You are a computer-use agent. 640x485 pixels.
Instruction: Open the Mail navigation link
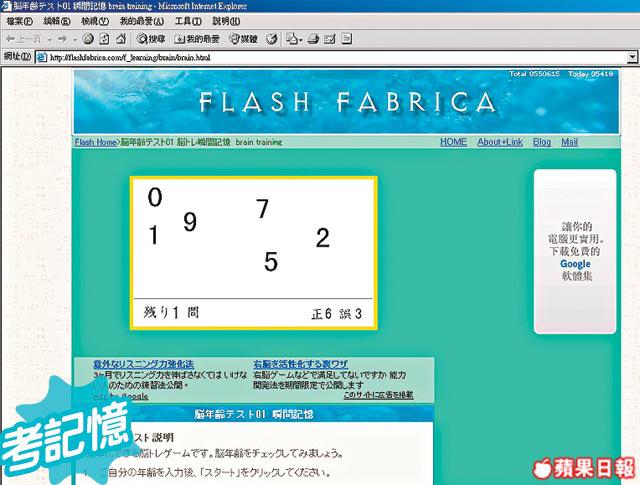[x=569, y=142]
